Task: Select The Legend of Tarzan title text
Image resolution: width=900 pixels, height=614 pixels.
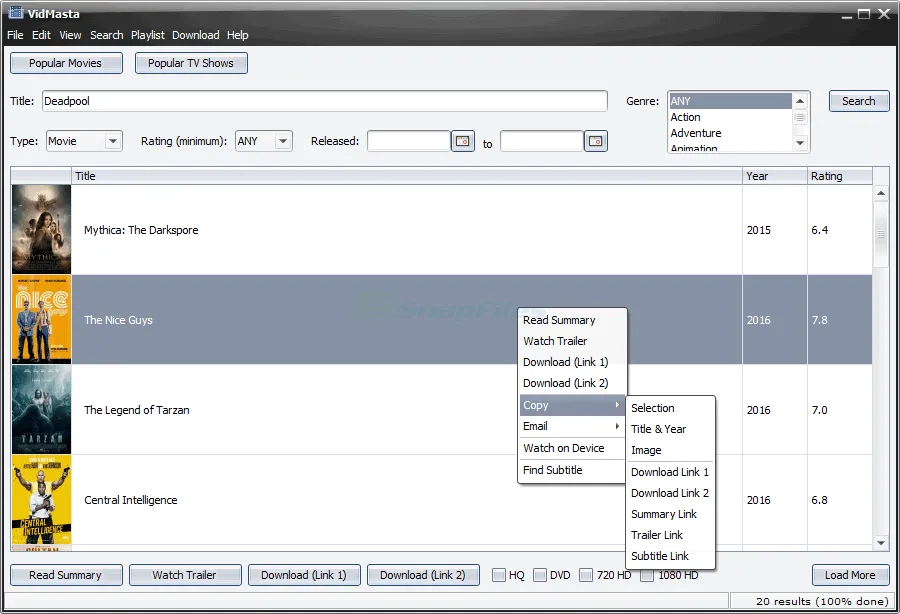Action: (x=137, y=410)
